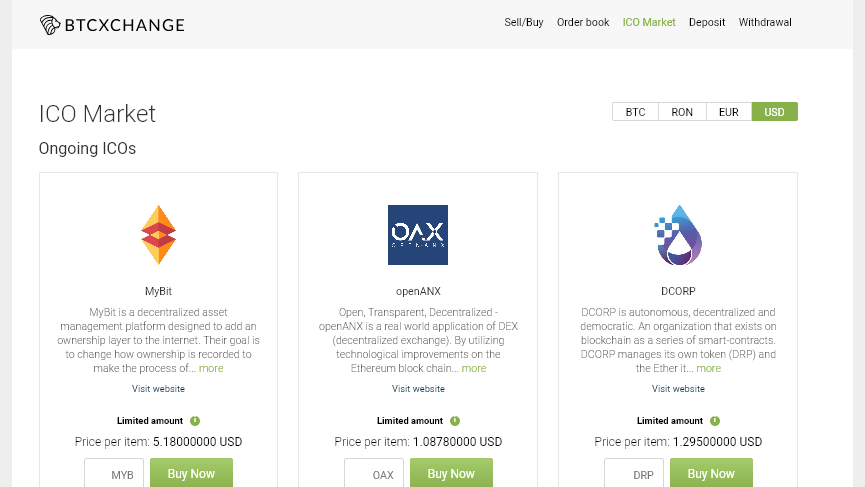Click the info icon beside openANX Limited amount
Viewport: 865px width, 487px height.
pyautogui.click(x=455, y=421)
